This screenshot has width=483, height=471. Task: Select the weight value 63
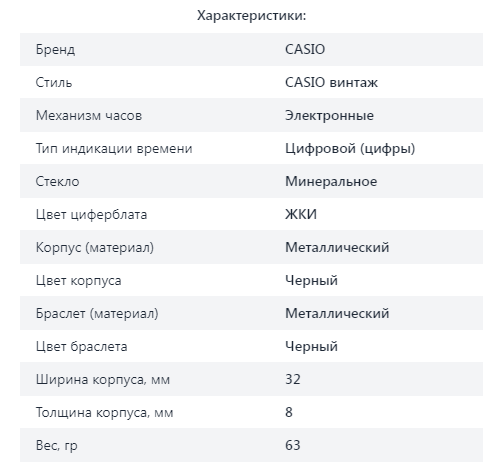click(293, 445)
